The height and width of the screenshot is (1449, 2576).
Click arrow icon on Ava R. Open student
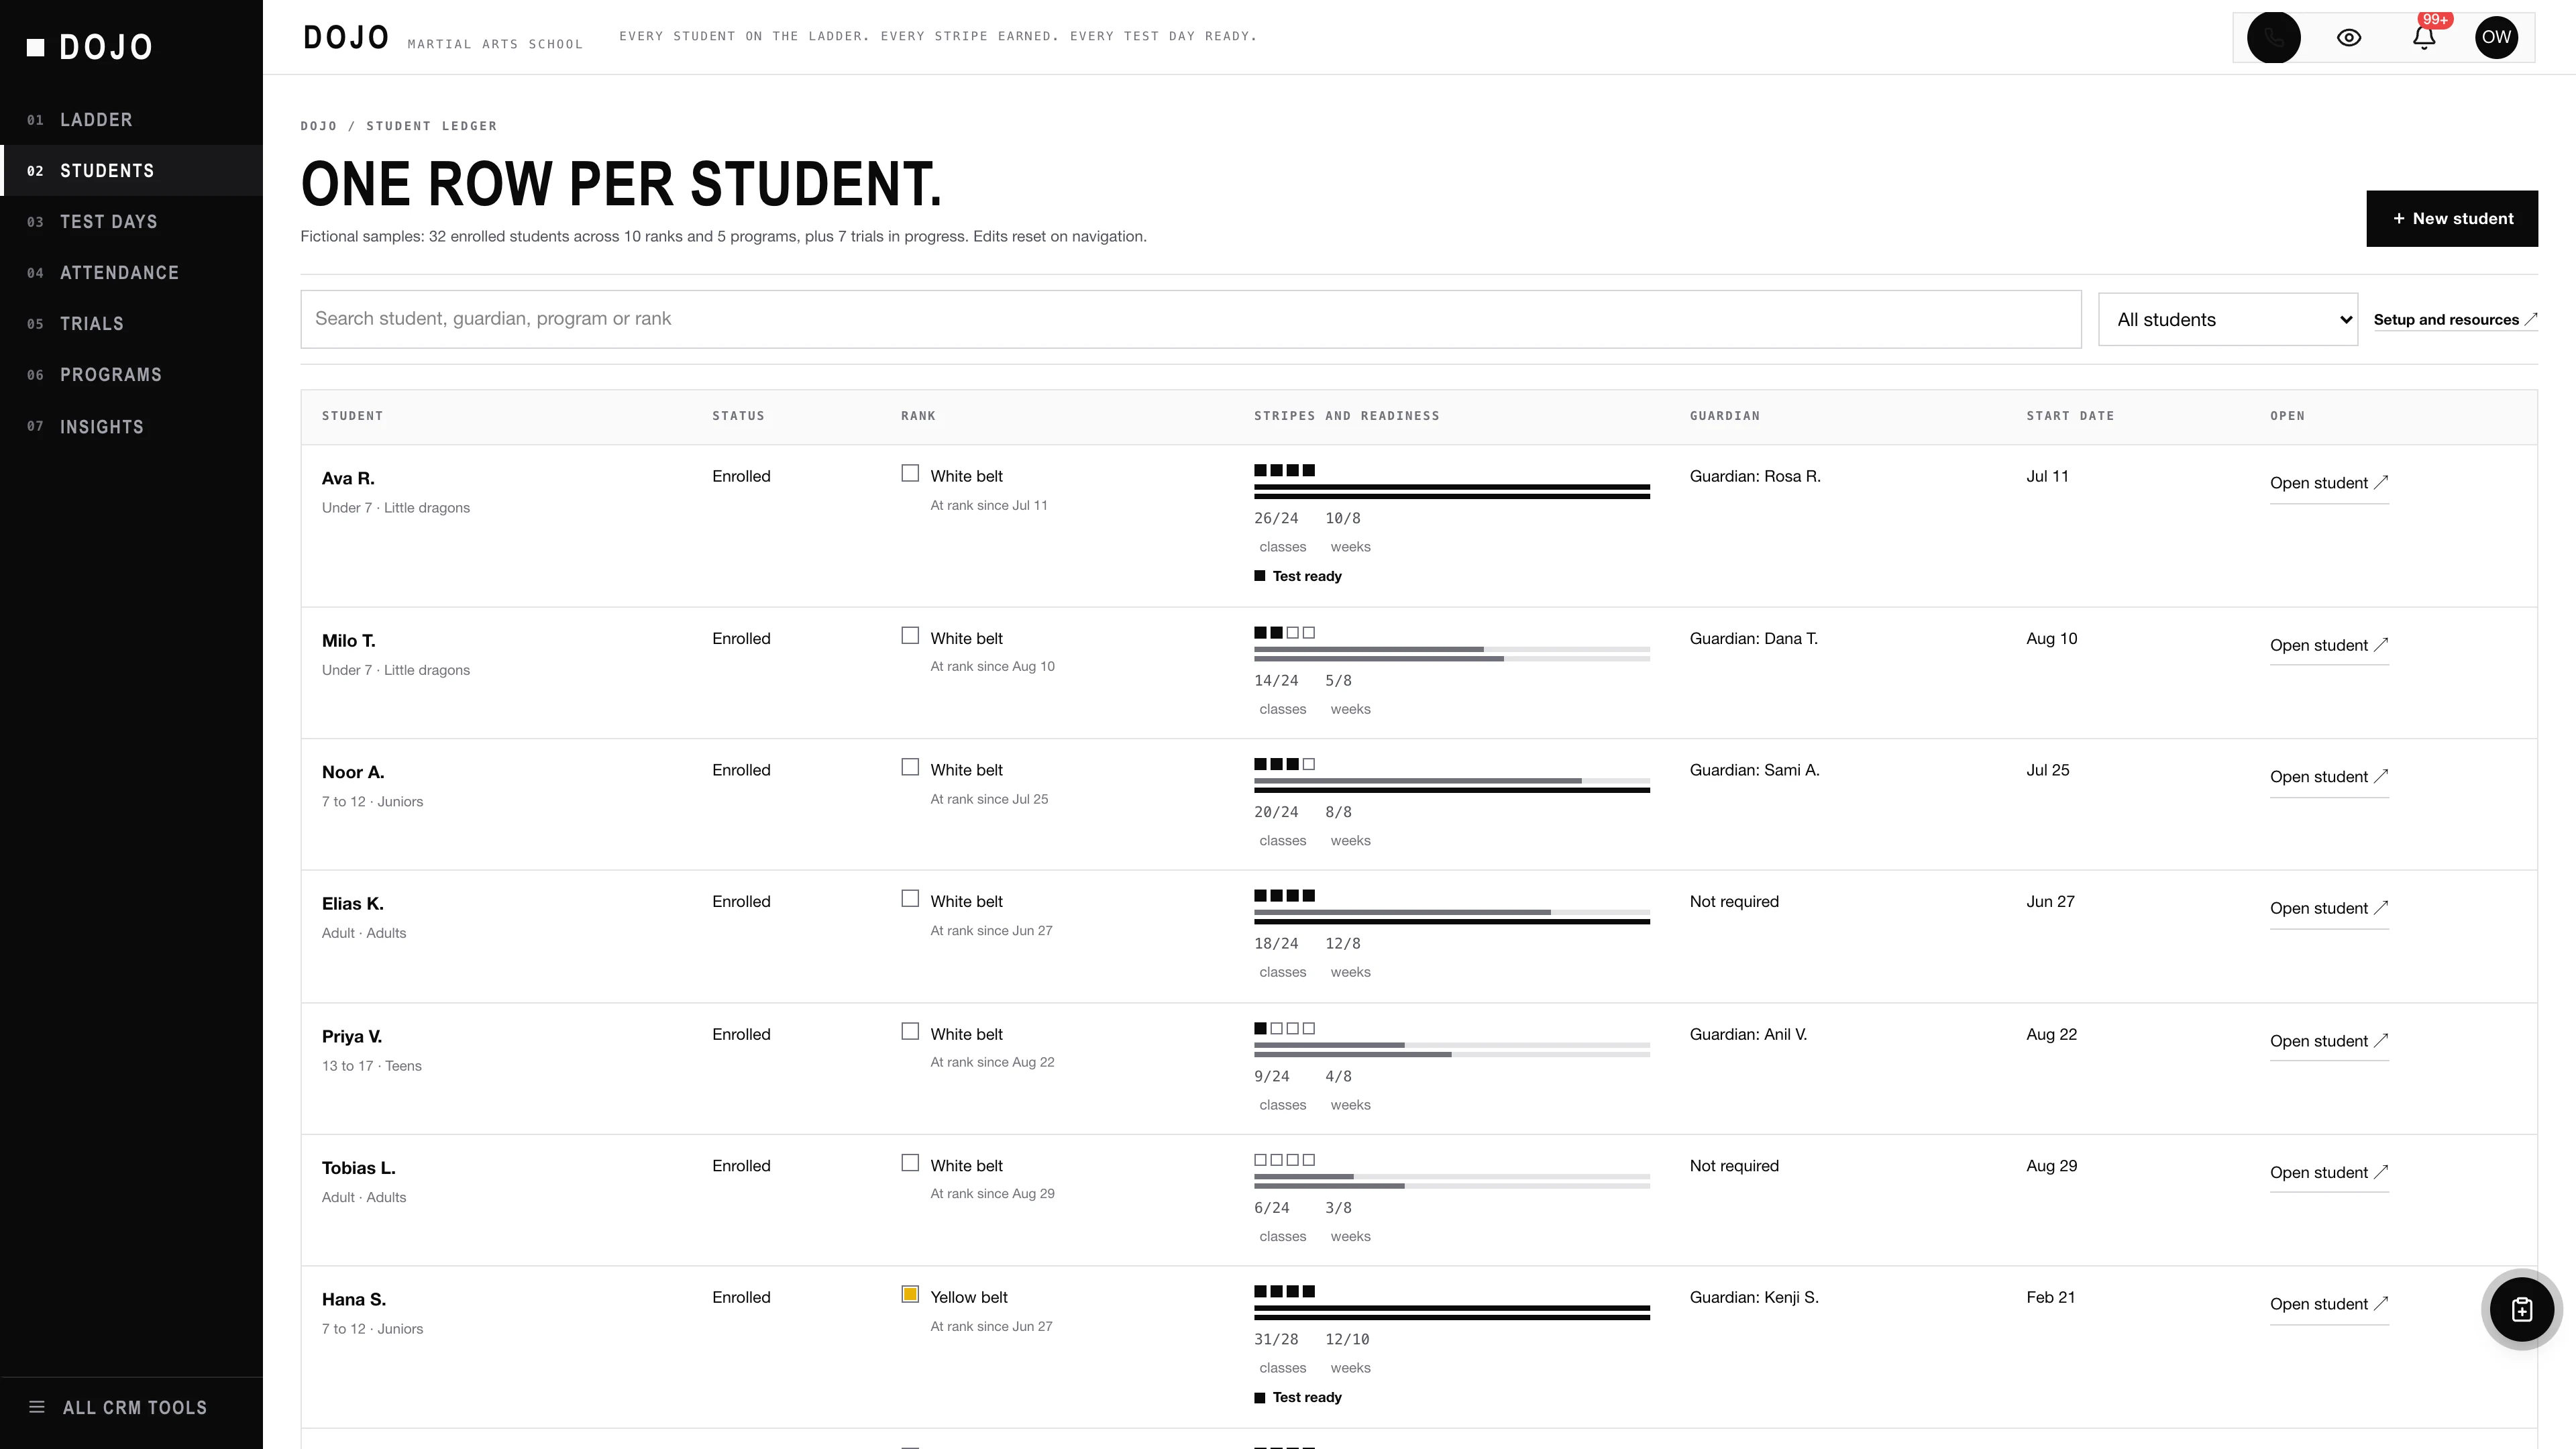(2381, 482)
